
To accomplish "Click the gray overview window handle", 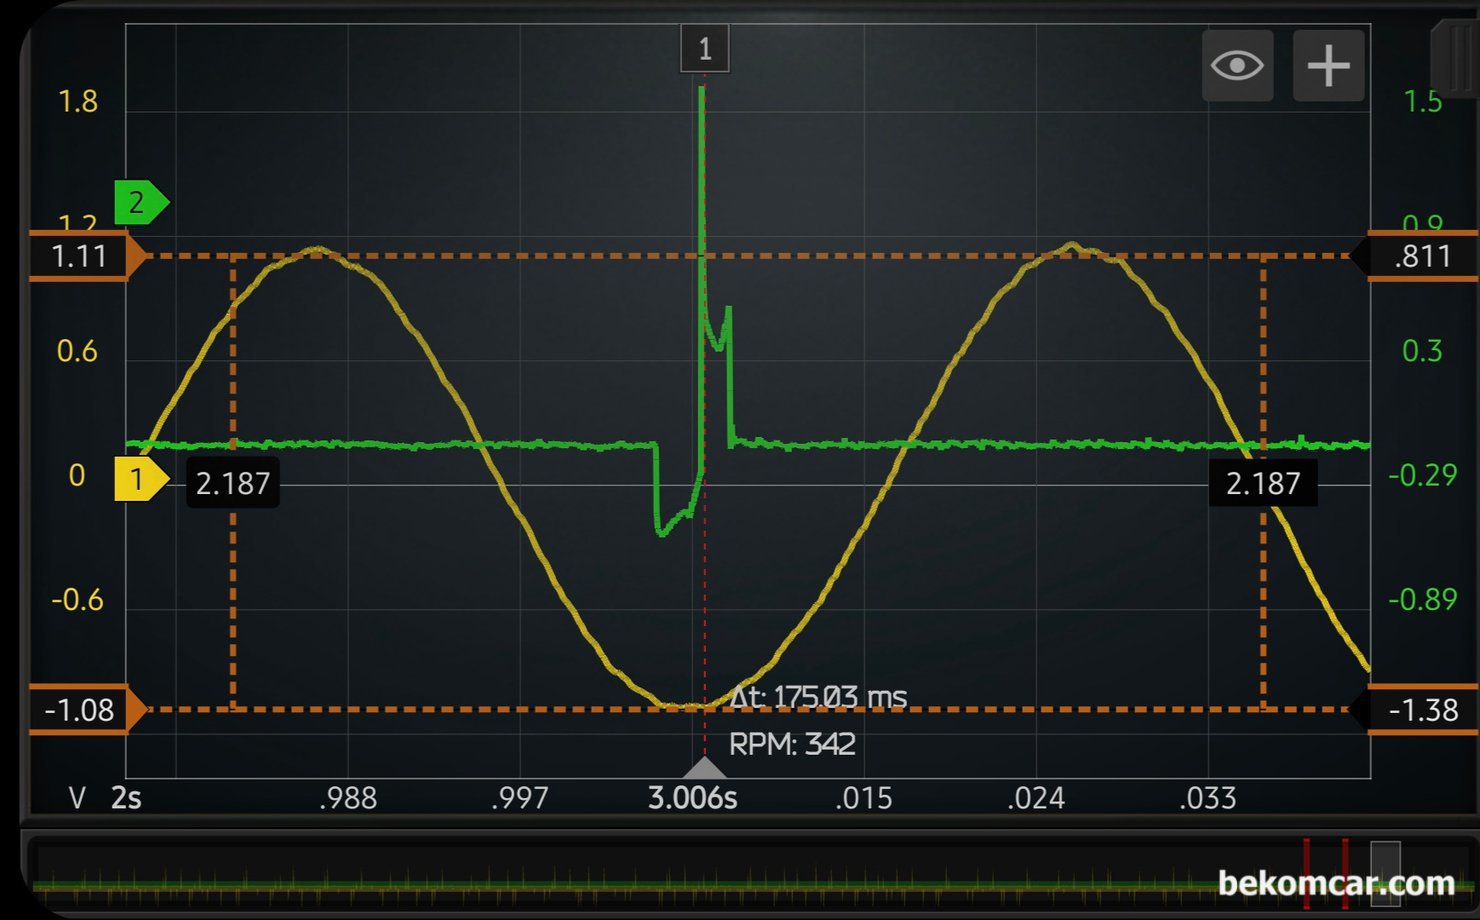I will pyautogui.click(x=1385, y=872).
